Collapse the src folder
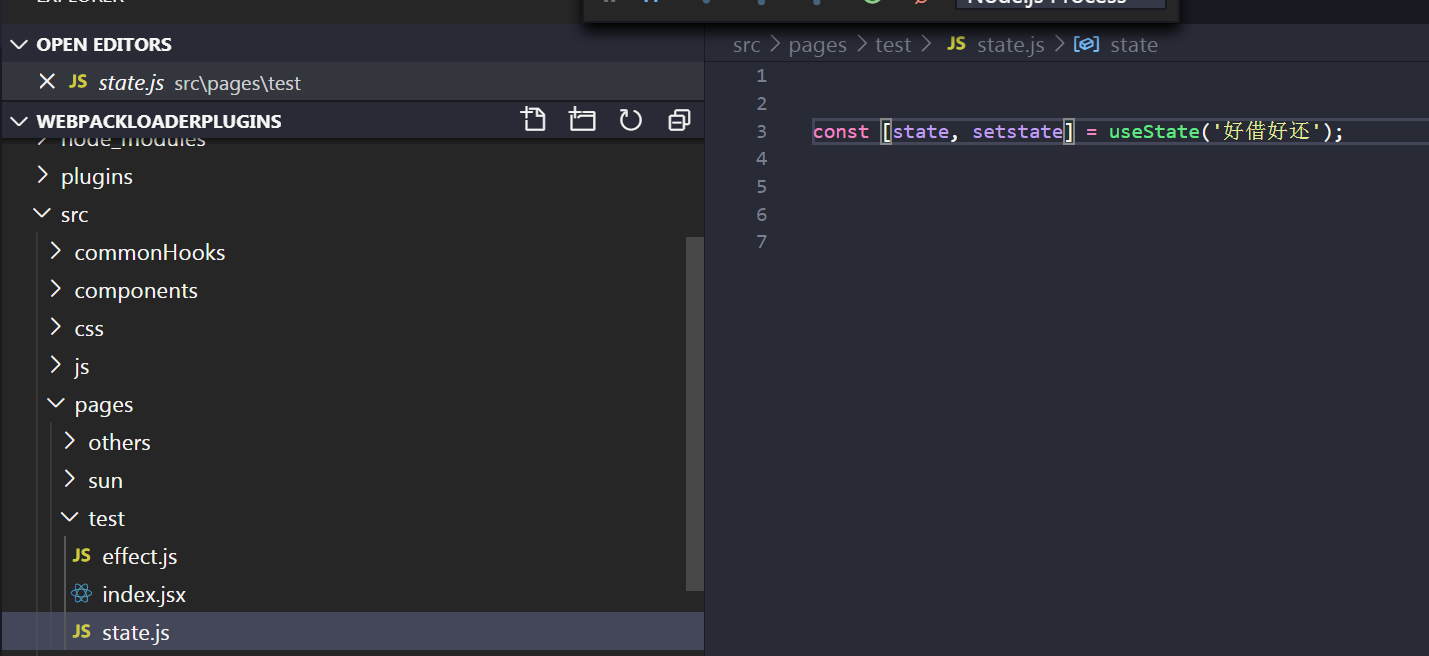Screen dimensions: 1429x656 point(352,215)
